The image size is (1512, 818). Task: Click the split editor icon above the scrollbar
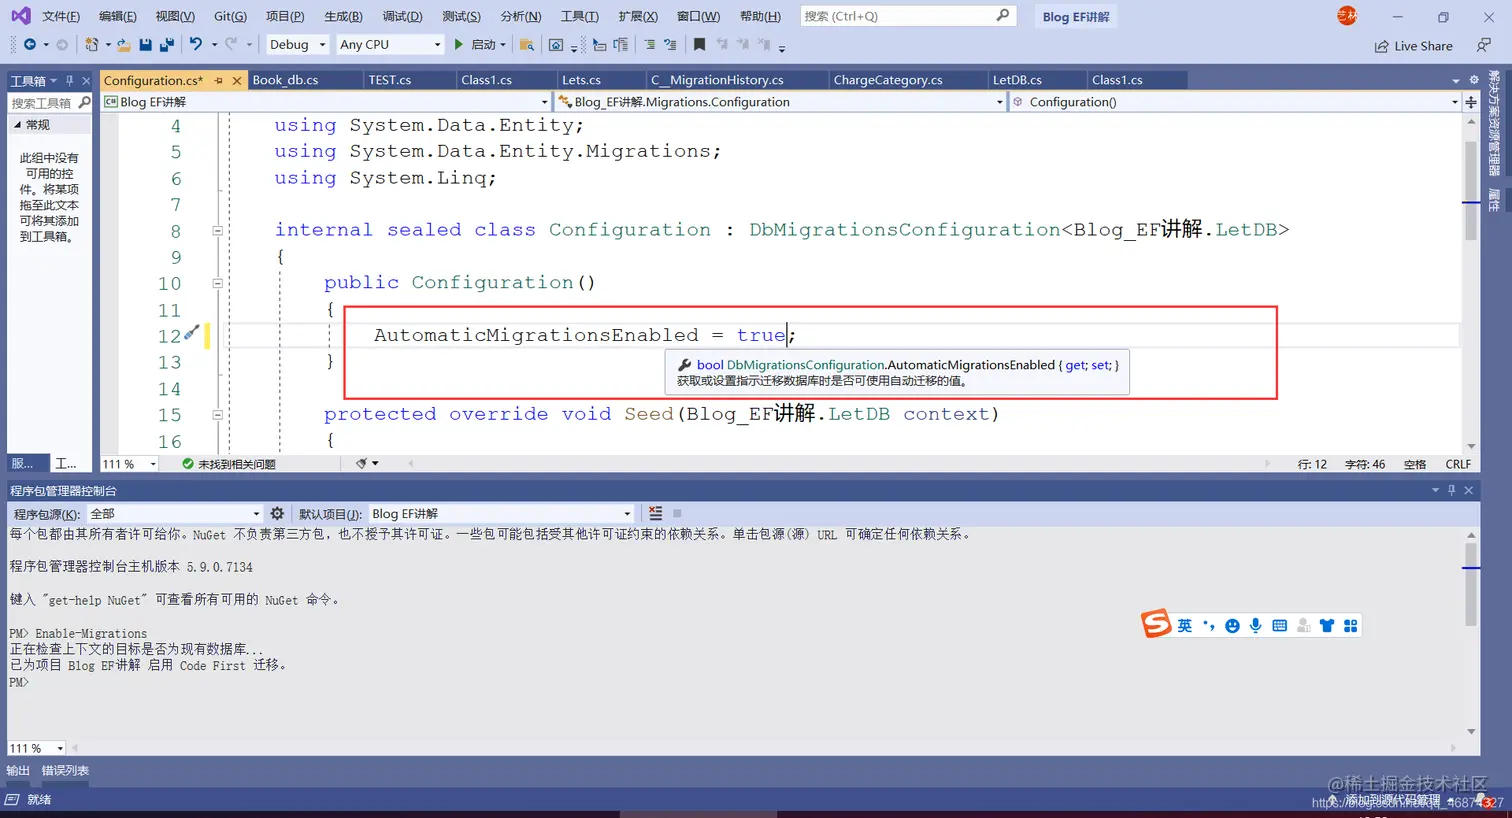coord(1471,102)
